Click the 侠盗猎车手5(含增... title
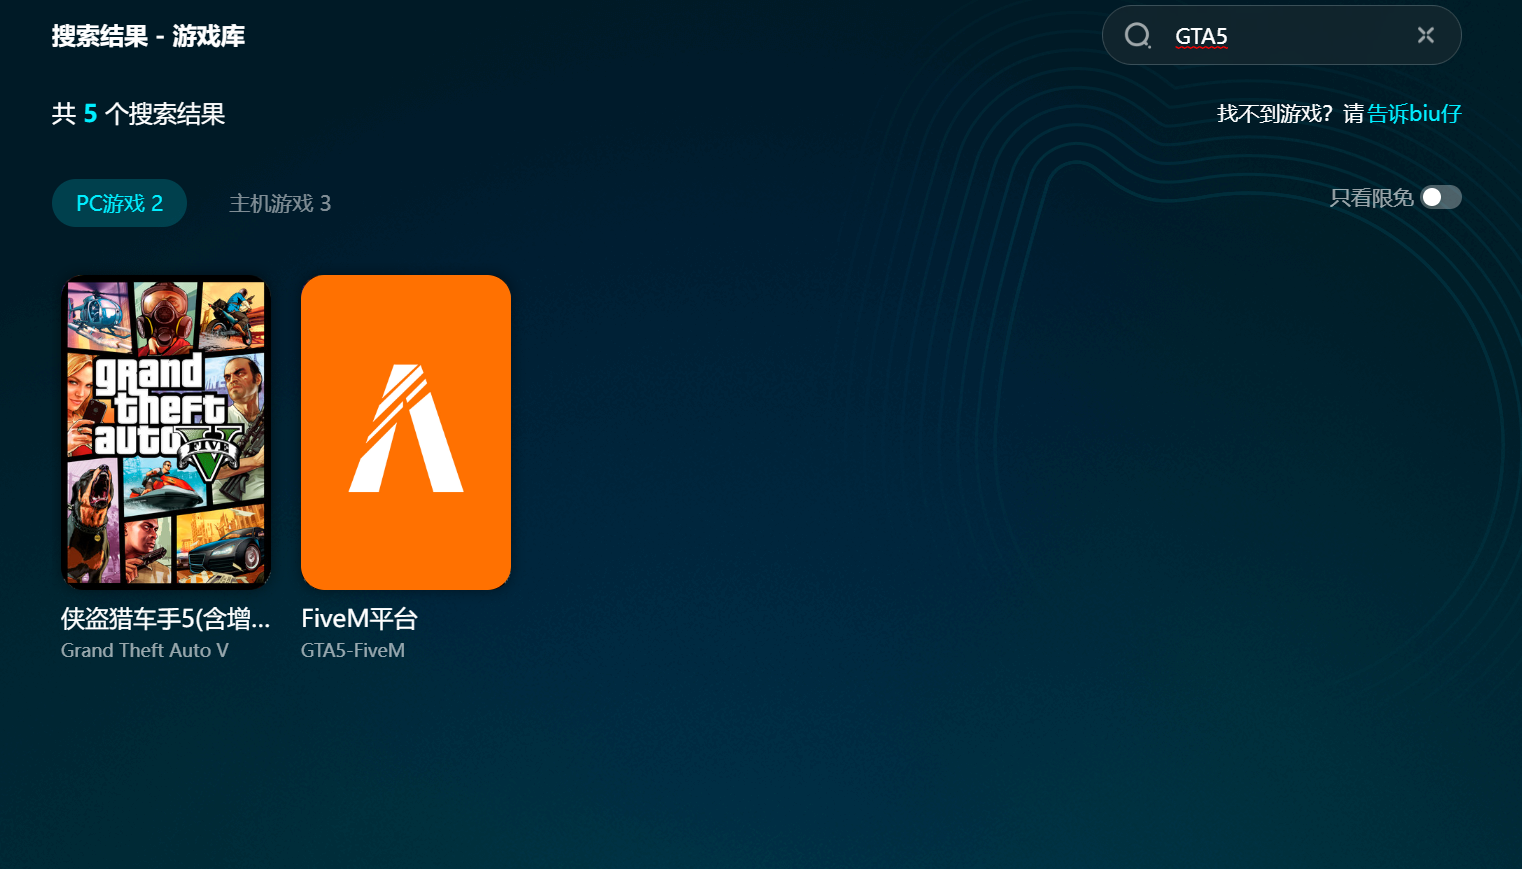Screen dimensions: 1522x869 pyautogui.click(x=166, y=619)
